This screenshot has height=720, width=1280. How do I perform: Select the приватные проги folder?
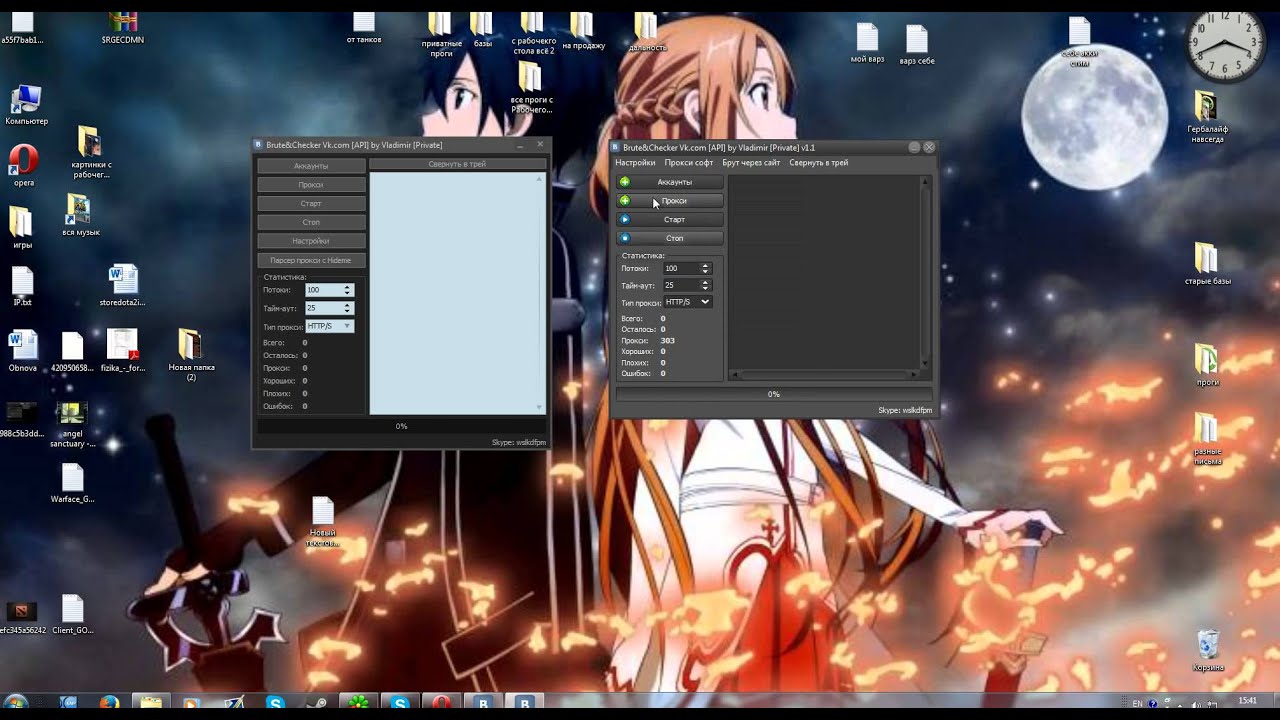pyautogui.click(x=441, y=35)
